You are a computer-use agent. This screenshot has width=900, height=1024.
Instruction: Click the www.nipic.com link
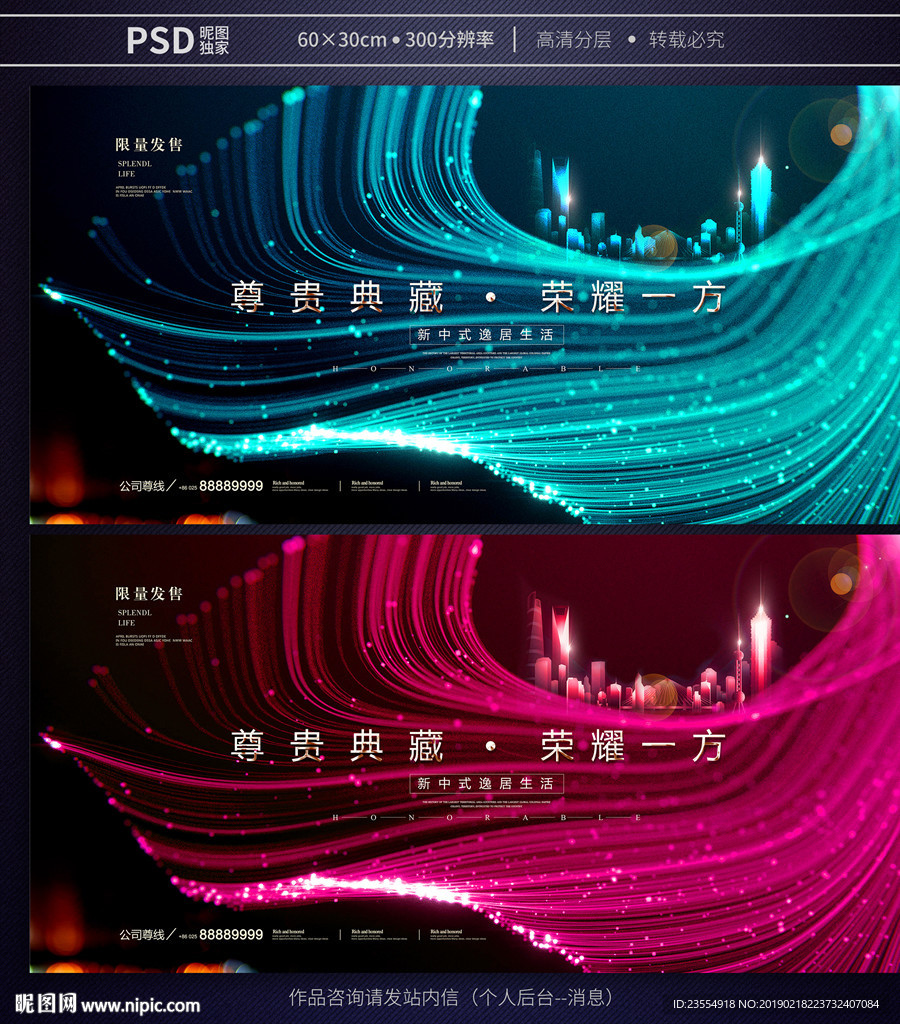pyautogui.click(x=140, y=1005)
